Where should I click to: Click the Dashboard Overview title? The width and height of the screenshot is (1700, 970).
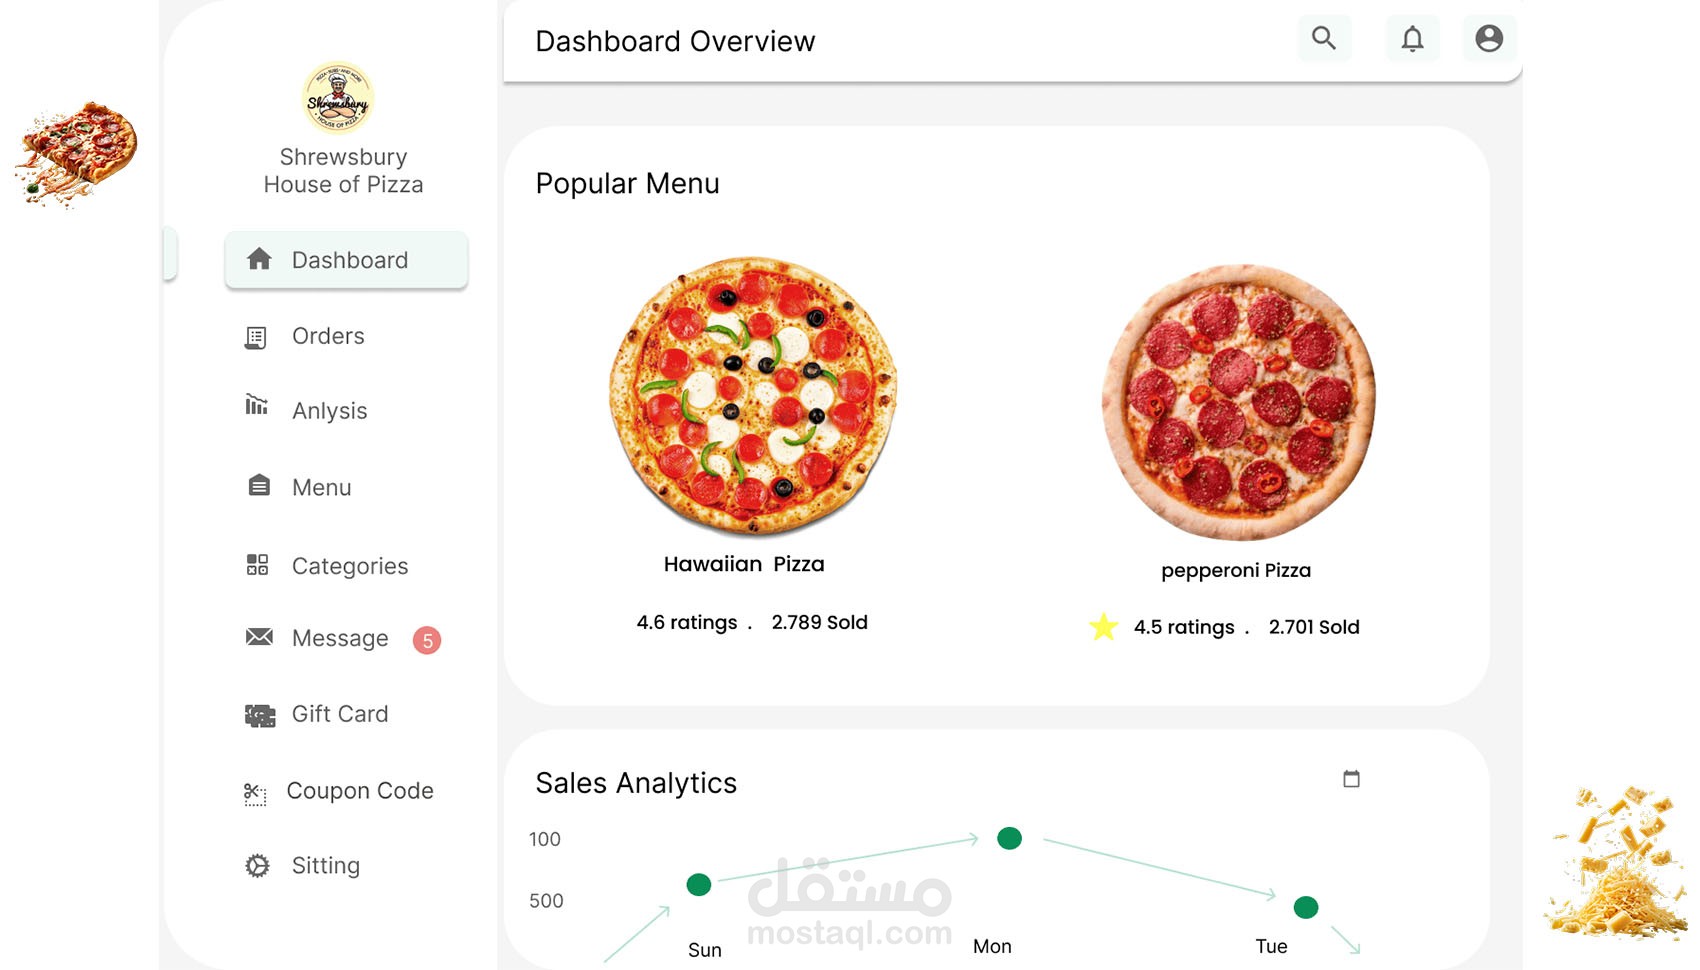point(675,41)
